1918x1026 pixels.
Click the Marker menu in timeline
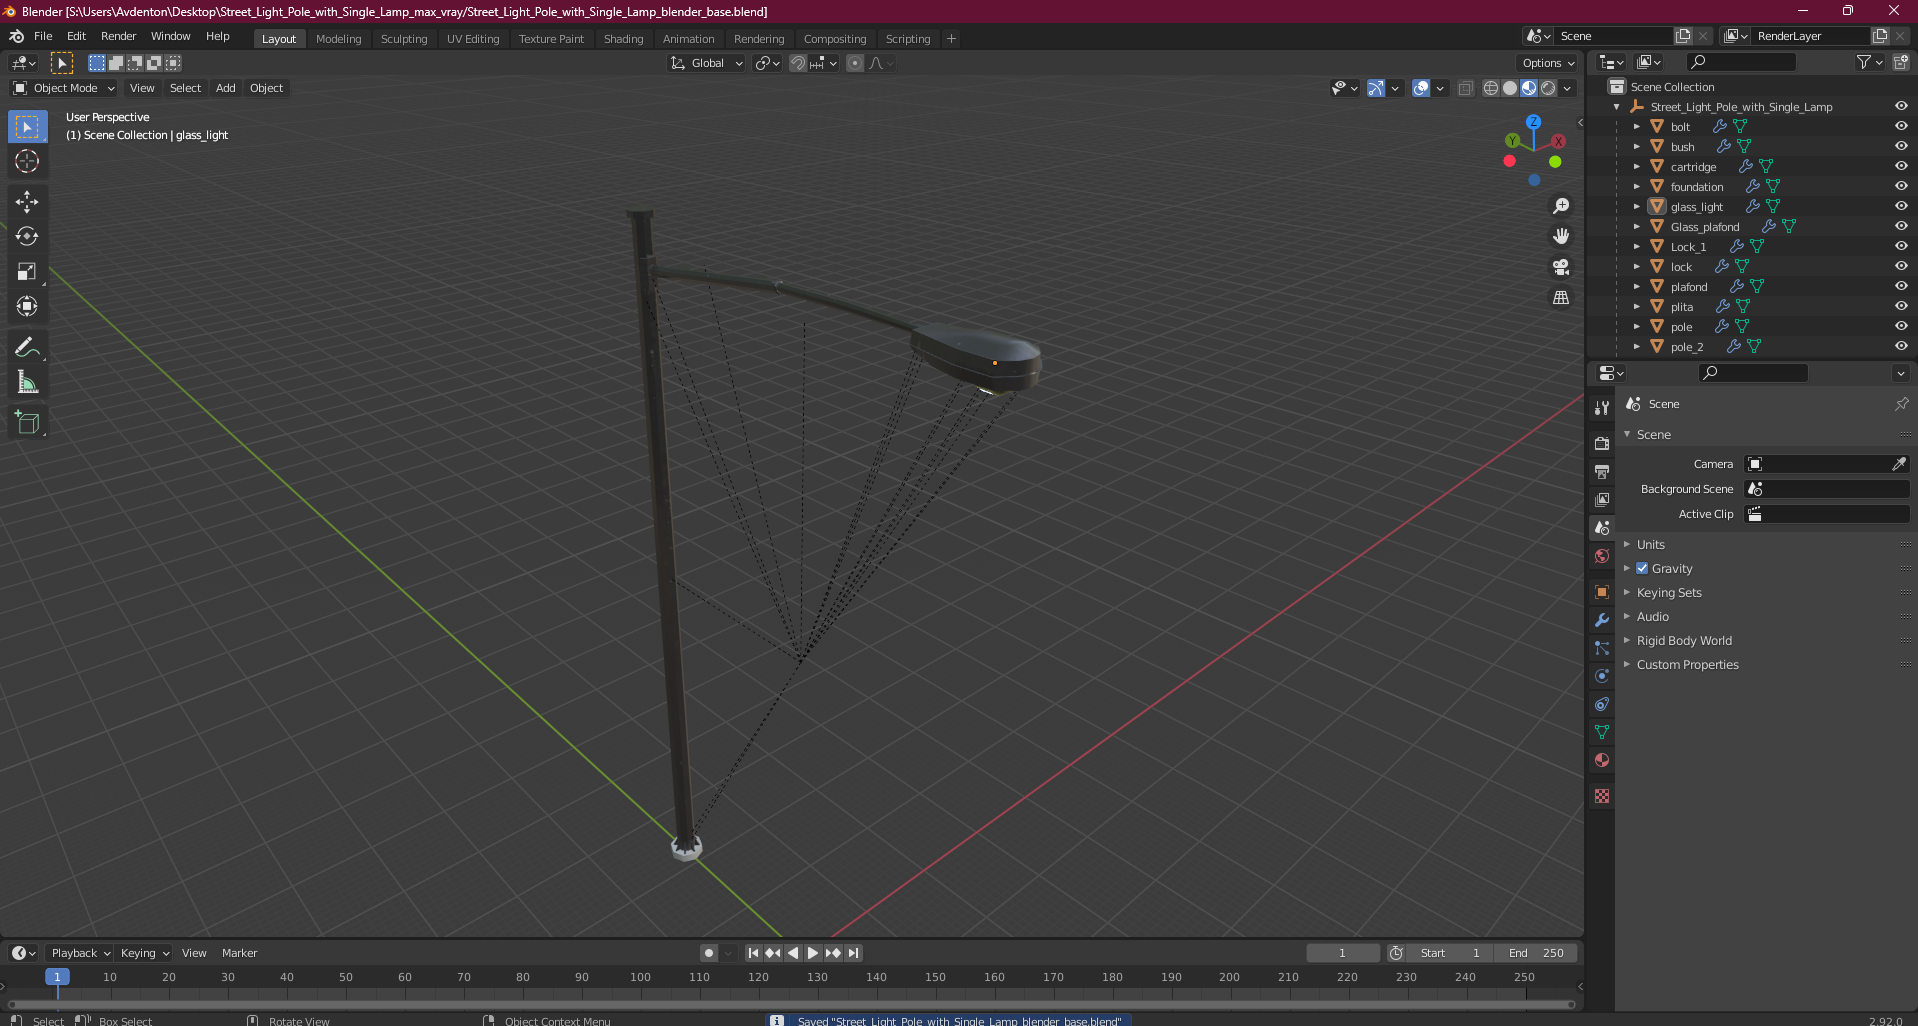pos(239,953)
